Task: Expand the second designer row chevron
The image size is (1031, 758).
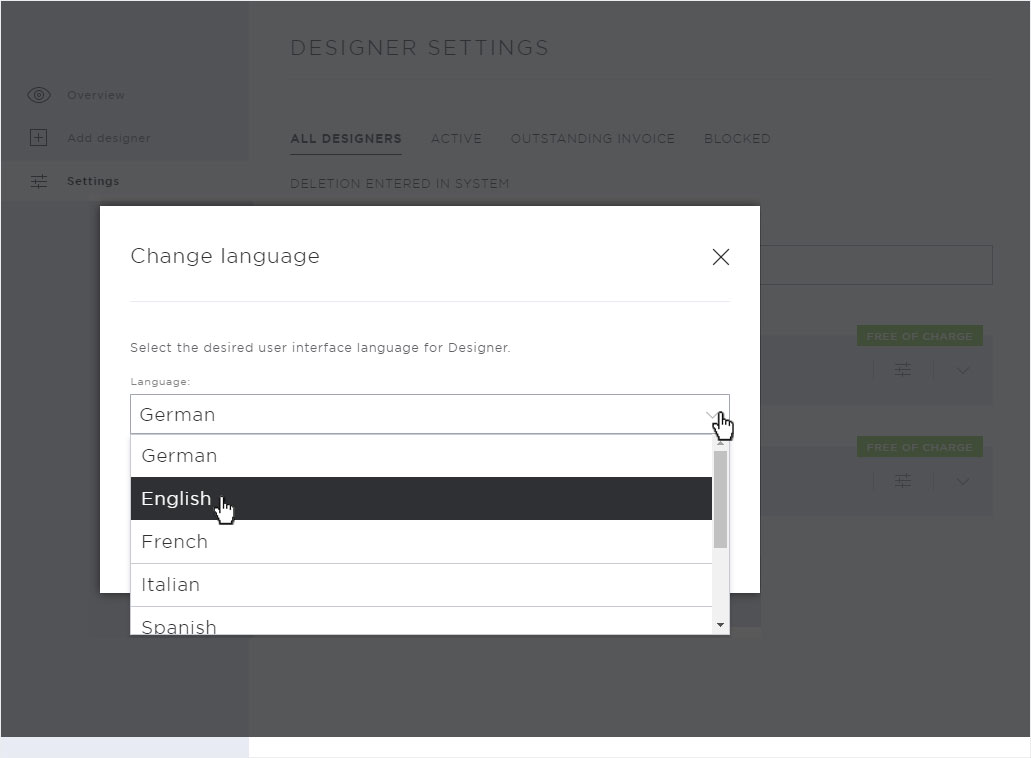Action: (x=963, y=482)
